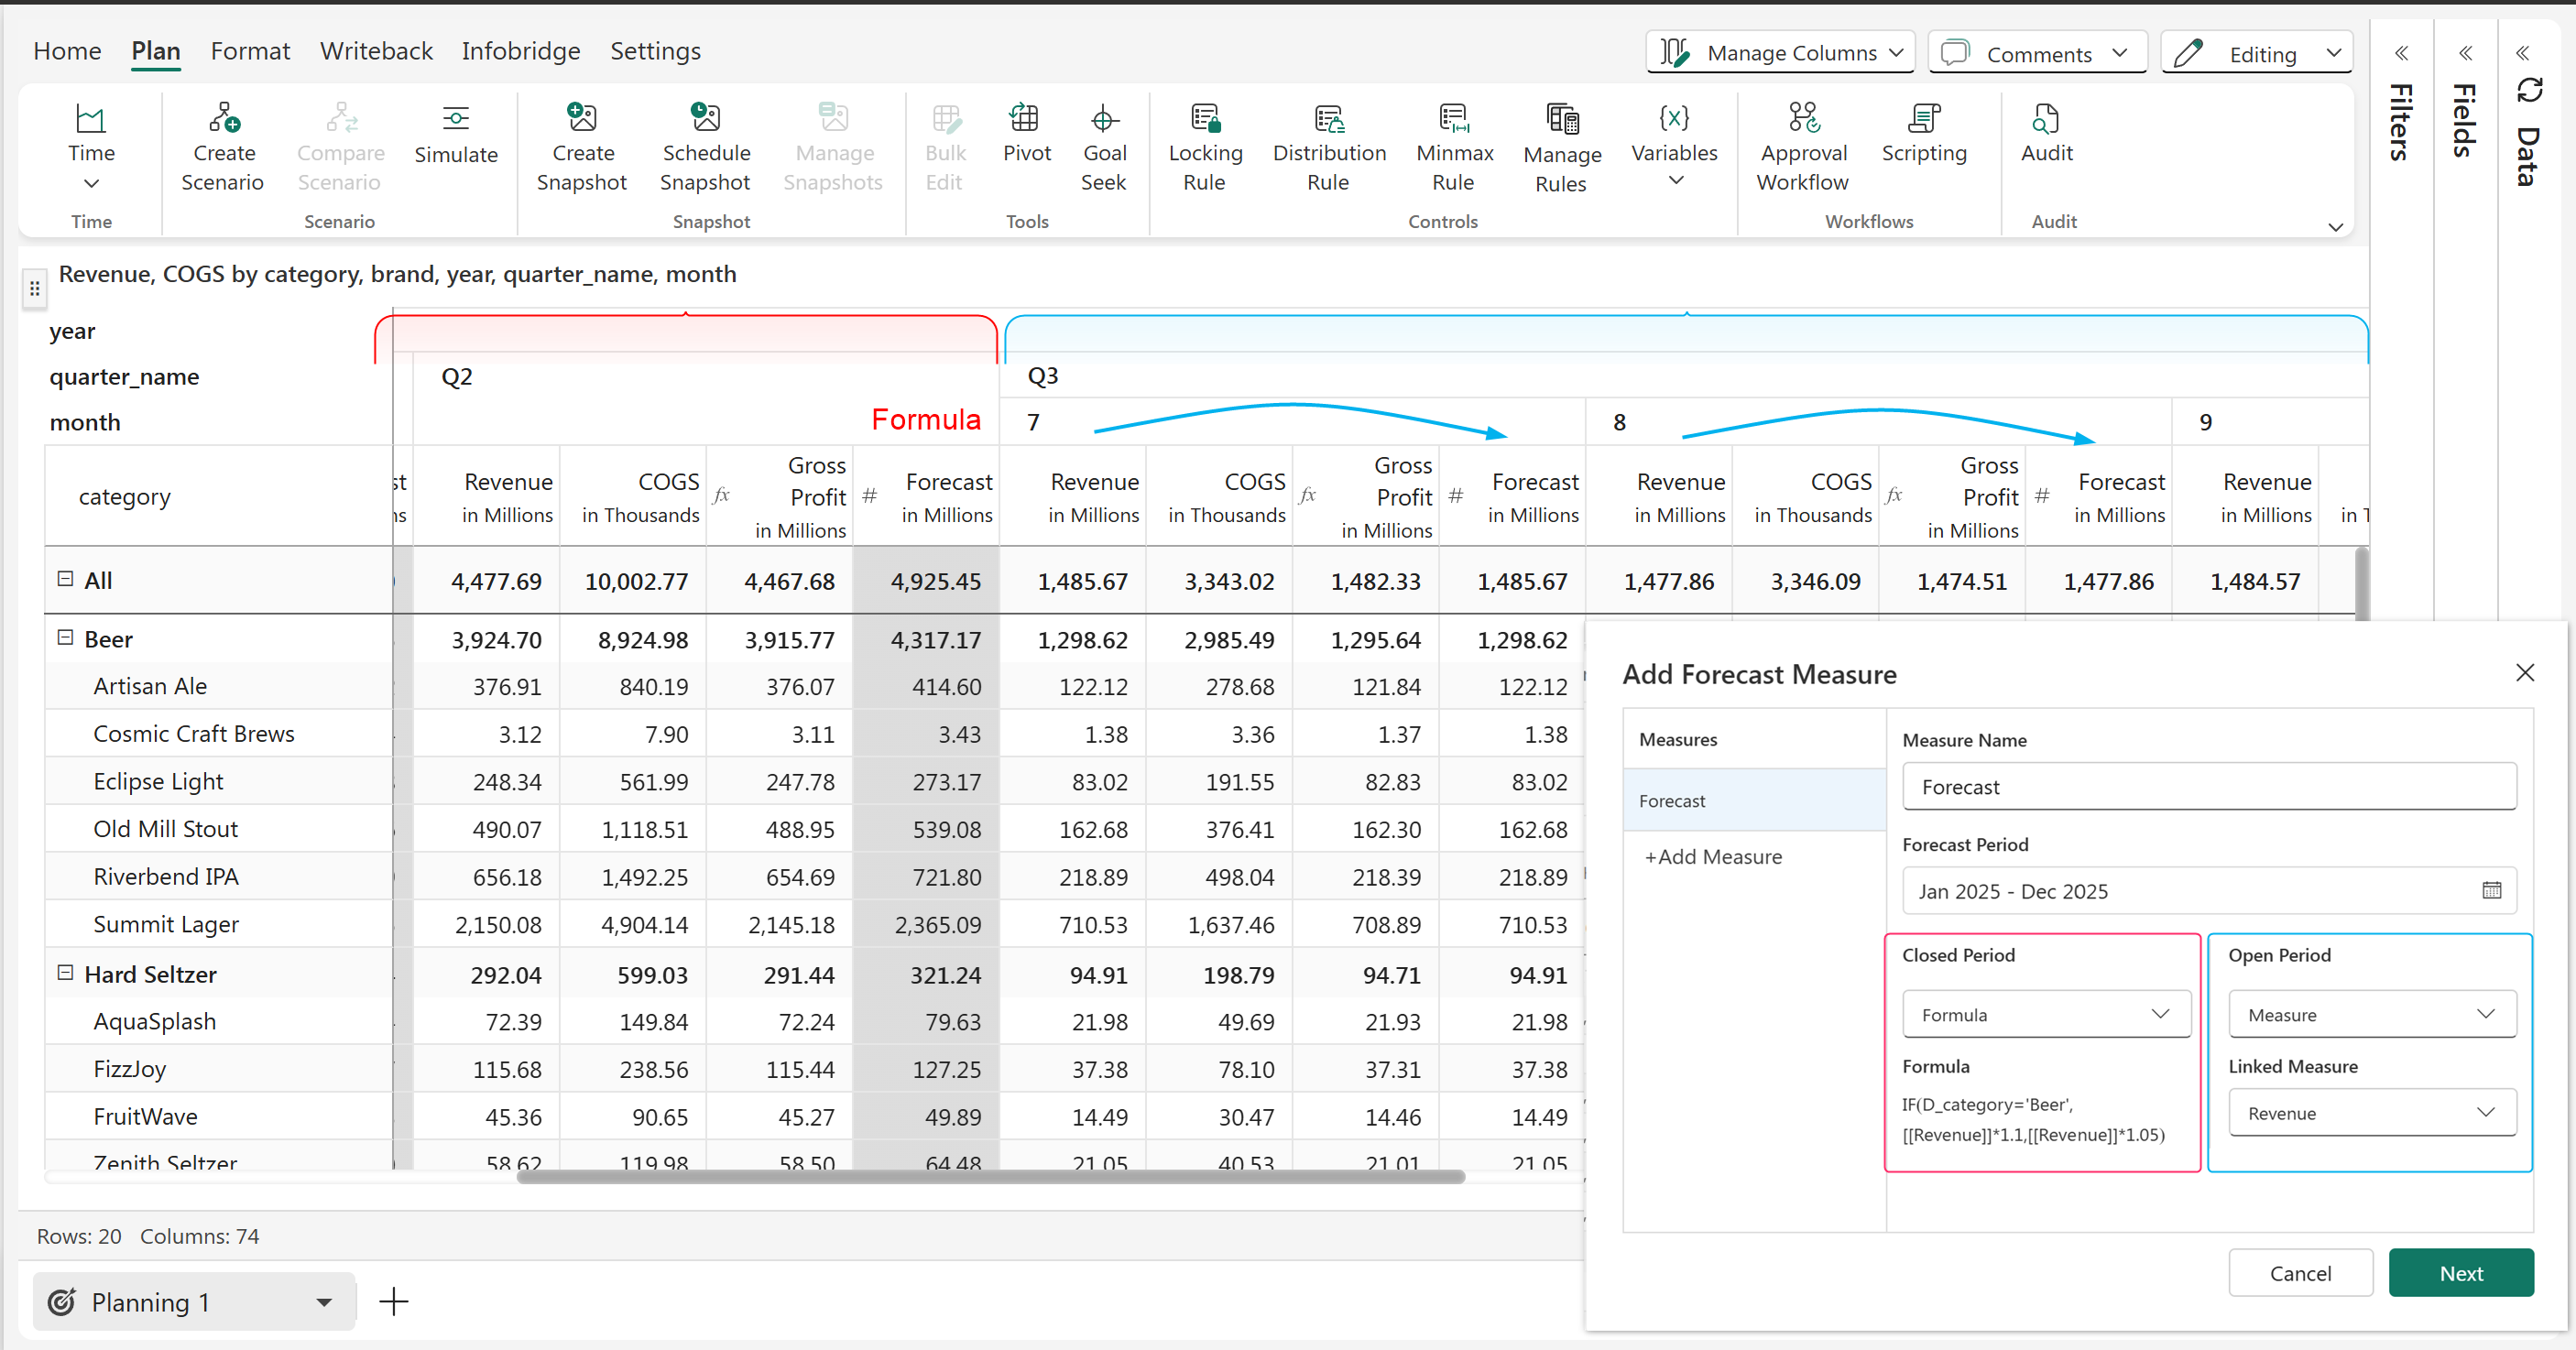This screenshot has height=1350, width=2576.
Task: Open the Format tab
Action: pos(250,51)
